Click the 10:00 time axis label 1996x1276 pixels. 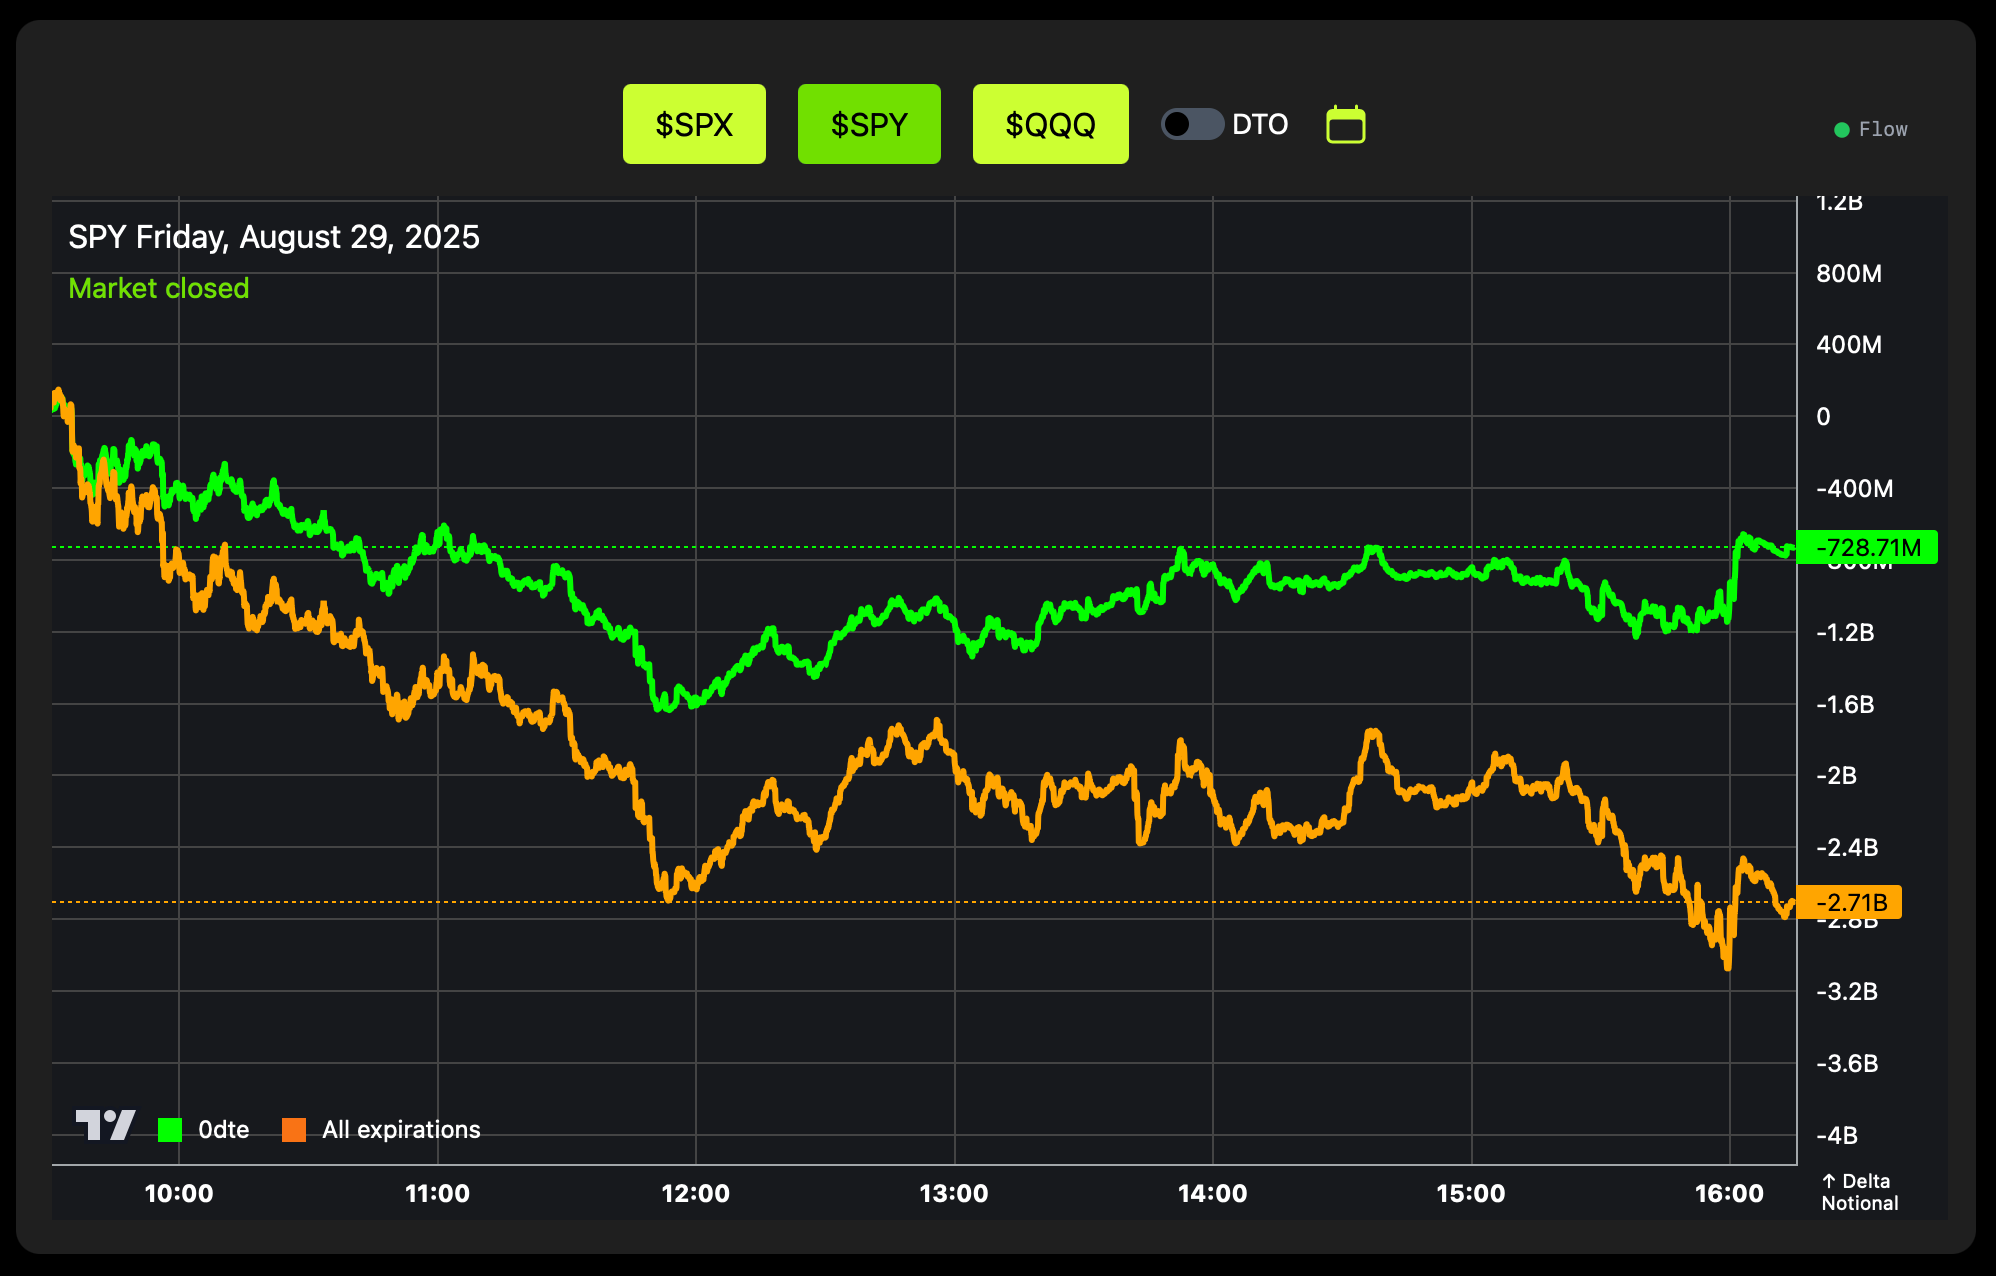click(x=179, y=1193)
